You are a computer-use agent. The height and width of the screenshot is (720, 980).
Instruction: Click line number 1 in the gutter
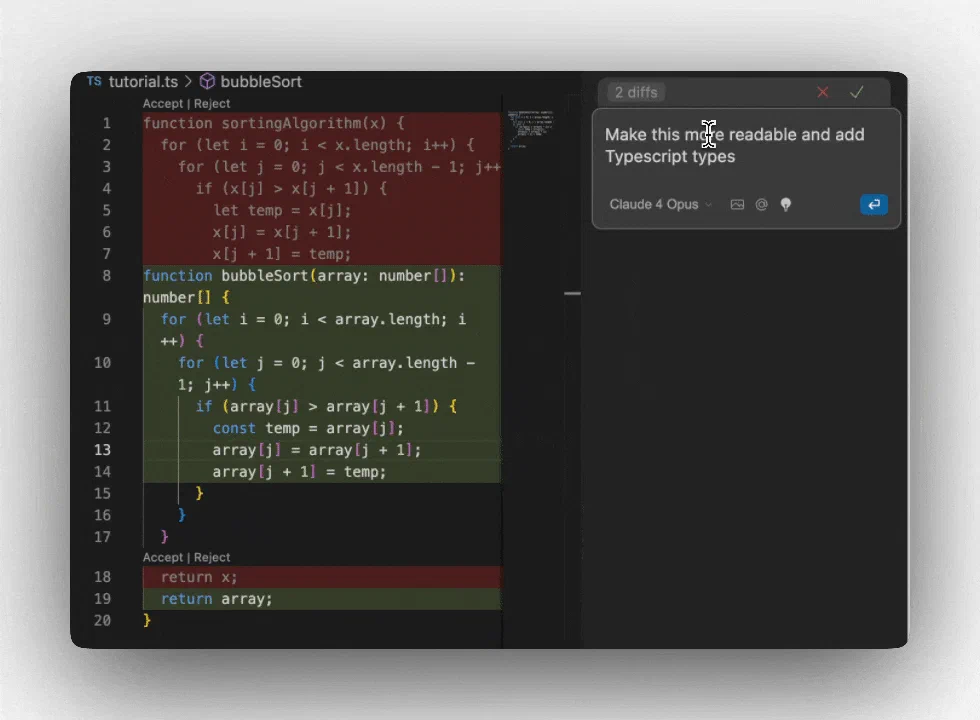[x=107, y=123]
